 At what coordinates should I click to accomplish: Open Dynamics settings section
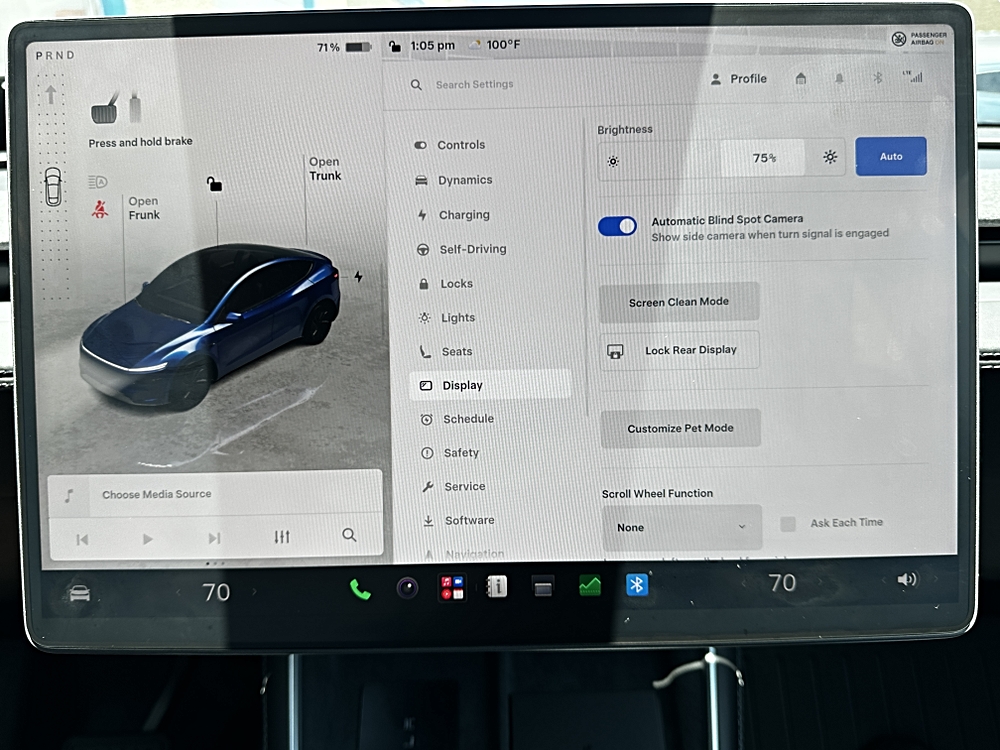pyautogui.click(x=453, y=180)
